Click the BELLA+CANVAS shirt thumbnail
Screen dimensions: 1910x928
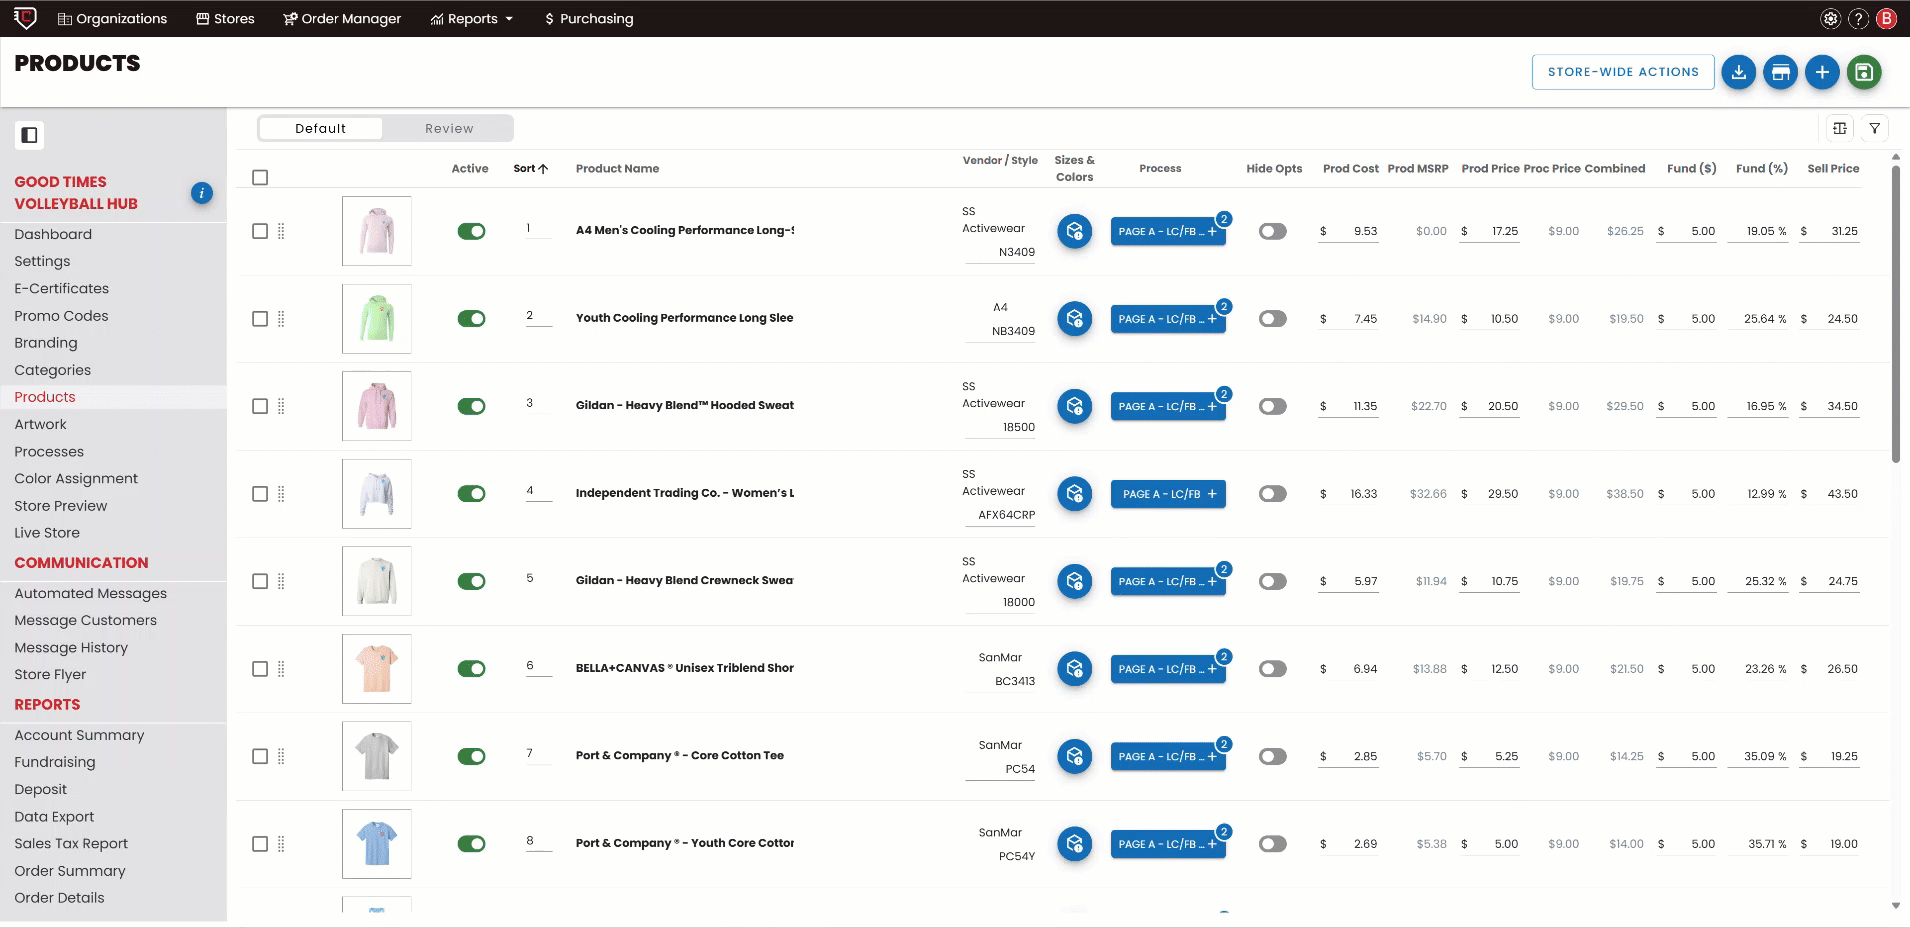(377, 668)
